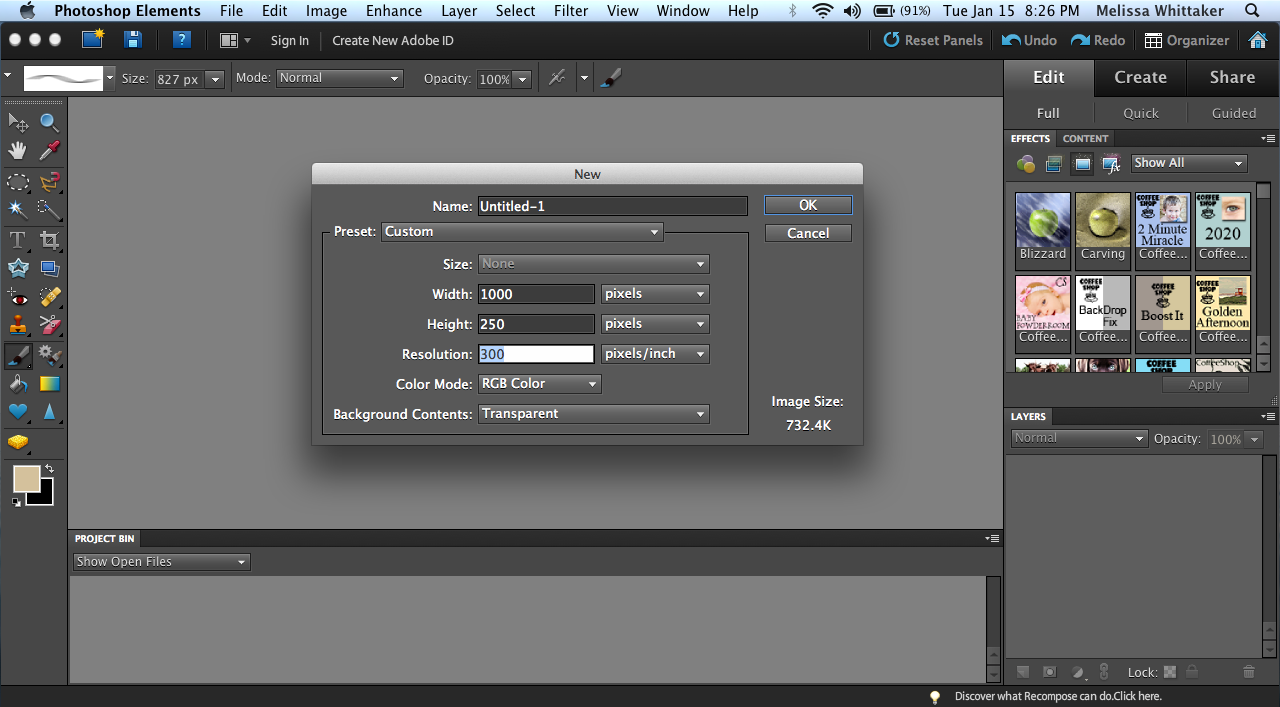1280x707 pixels.
Task: Select the Hand tool
Action: tap(18, 151)
